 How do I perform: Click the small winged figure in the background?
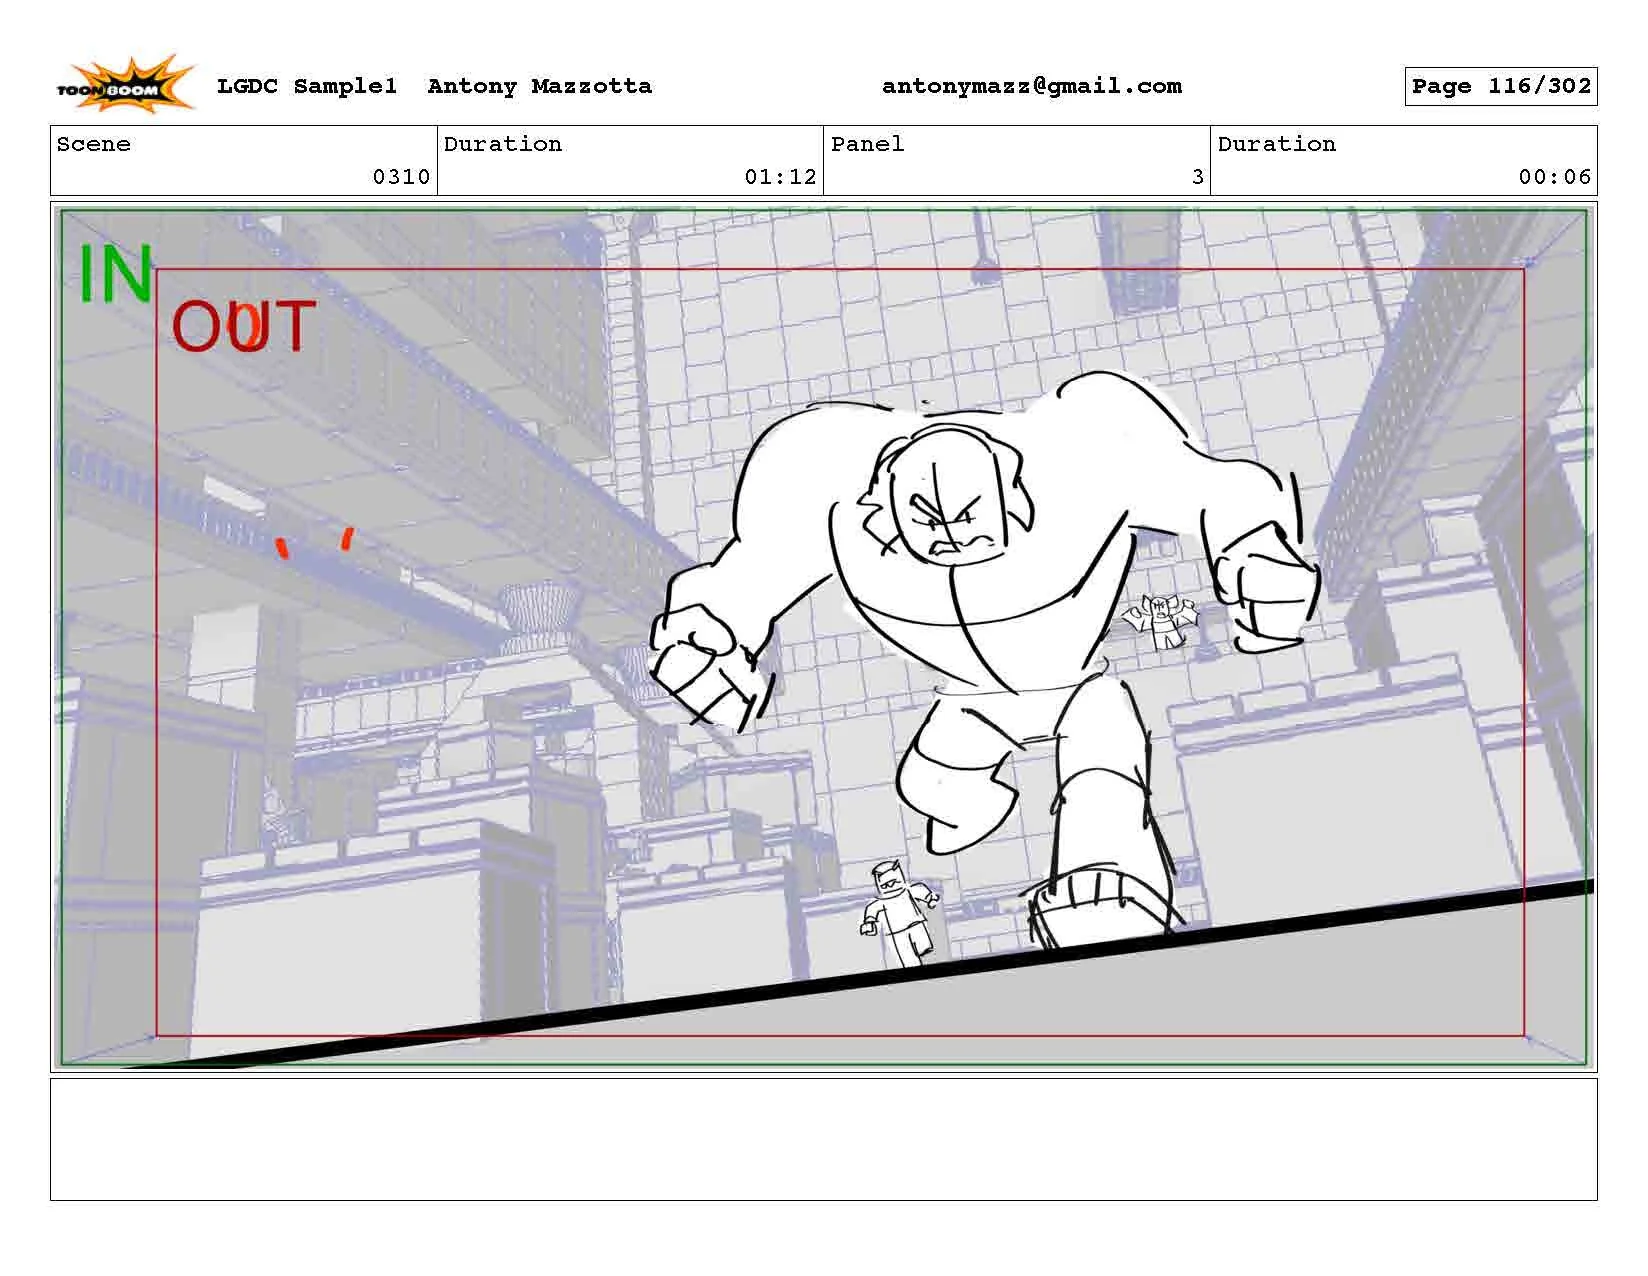(1162, 622)
